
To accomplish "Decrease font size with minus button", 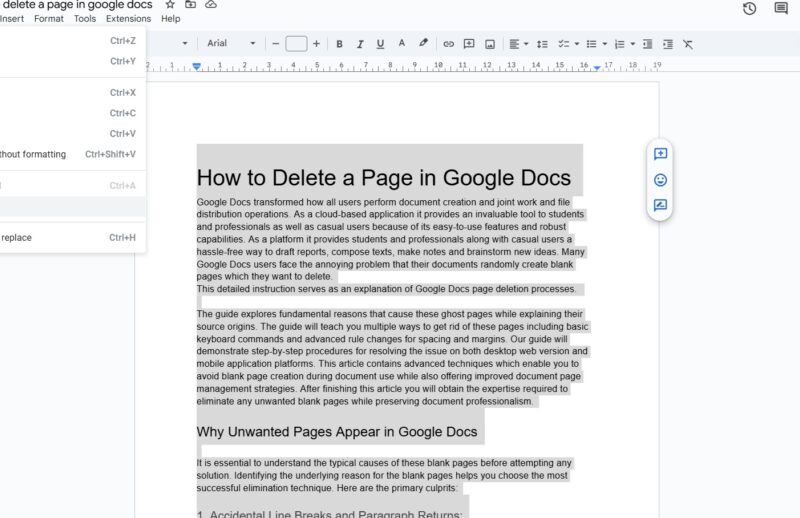I will [x=276, y=44].
